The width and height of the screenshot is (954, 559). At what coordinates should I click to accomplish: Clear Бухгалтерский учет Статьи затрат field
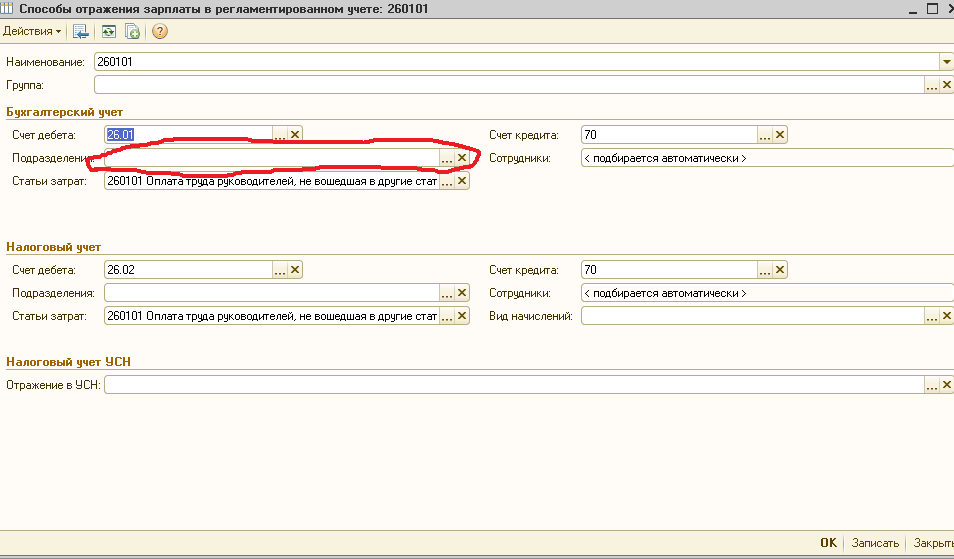tap(462, 181)
